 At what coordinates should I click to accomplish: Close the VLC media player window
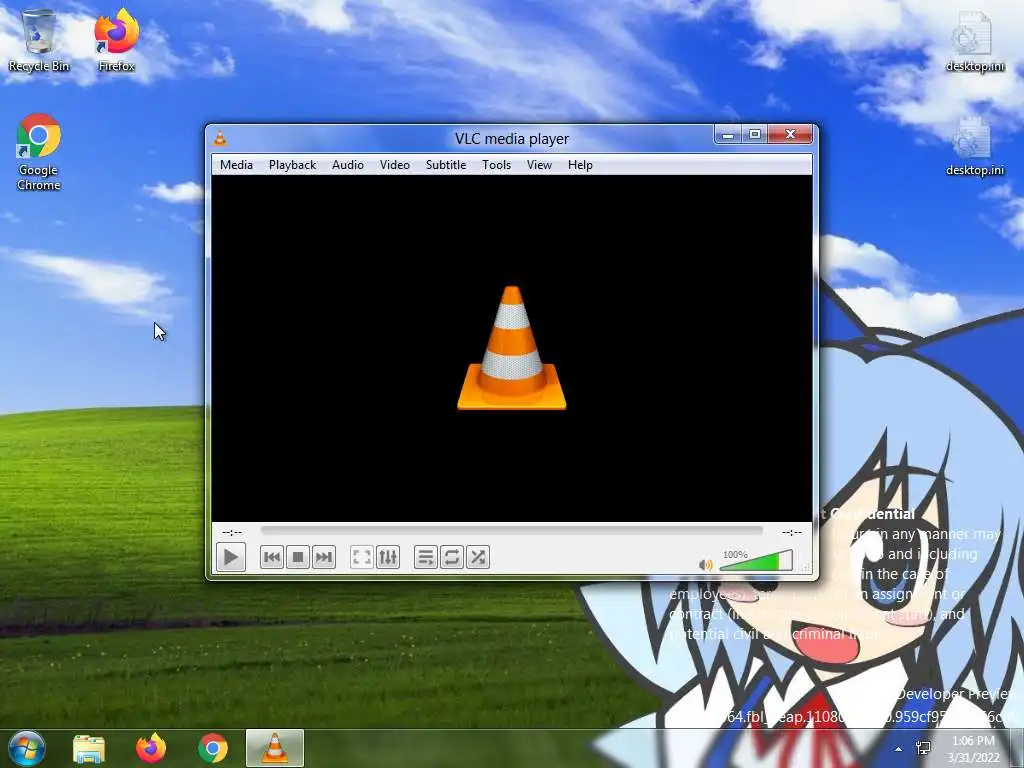pyautogui.click(x=790, y=135)
